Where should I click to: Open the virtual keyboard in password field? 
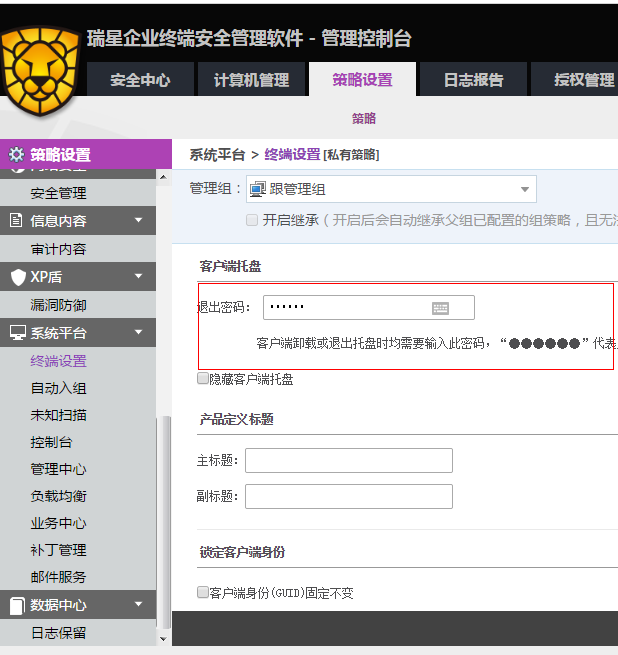click(440, 308)
